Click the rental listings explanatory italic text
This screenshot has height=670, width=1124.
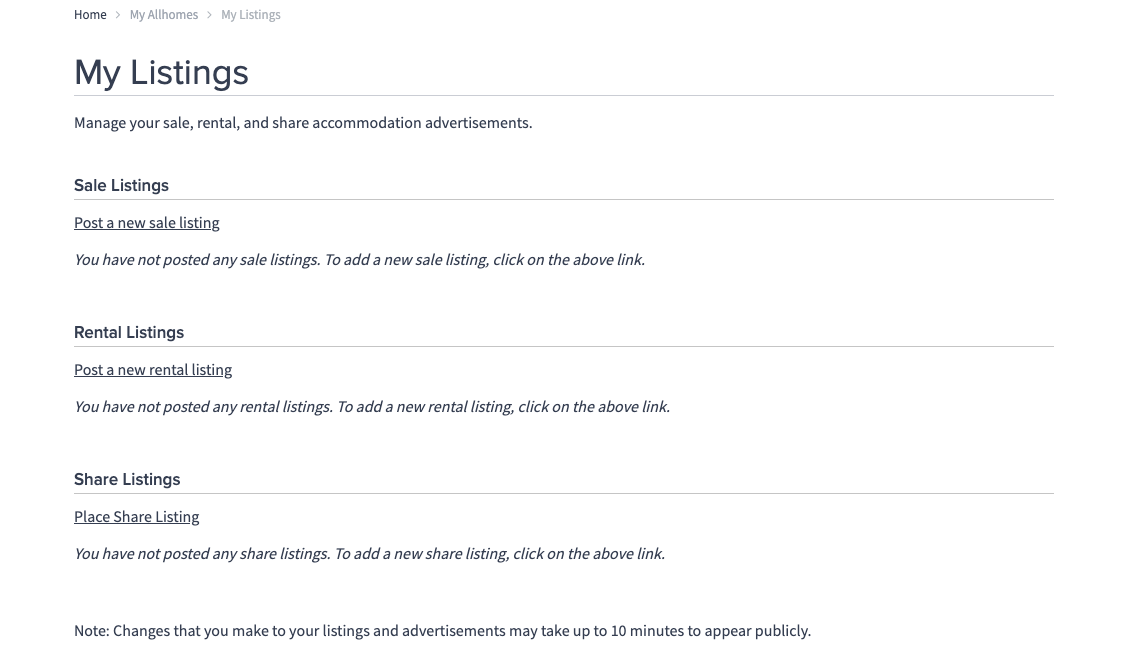coord(371,406)
